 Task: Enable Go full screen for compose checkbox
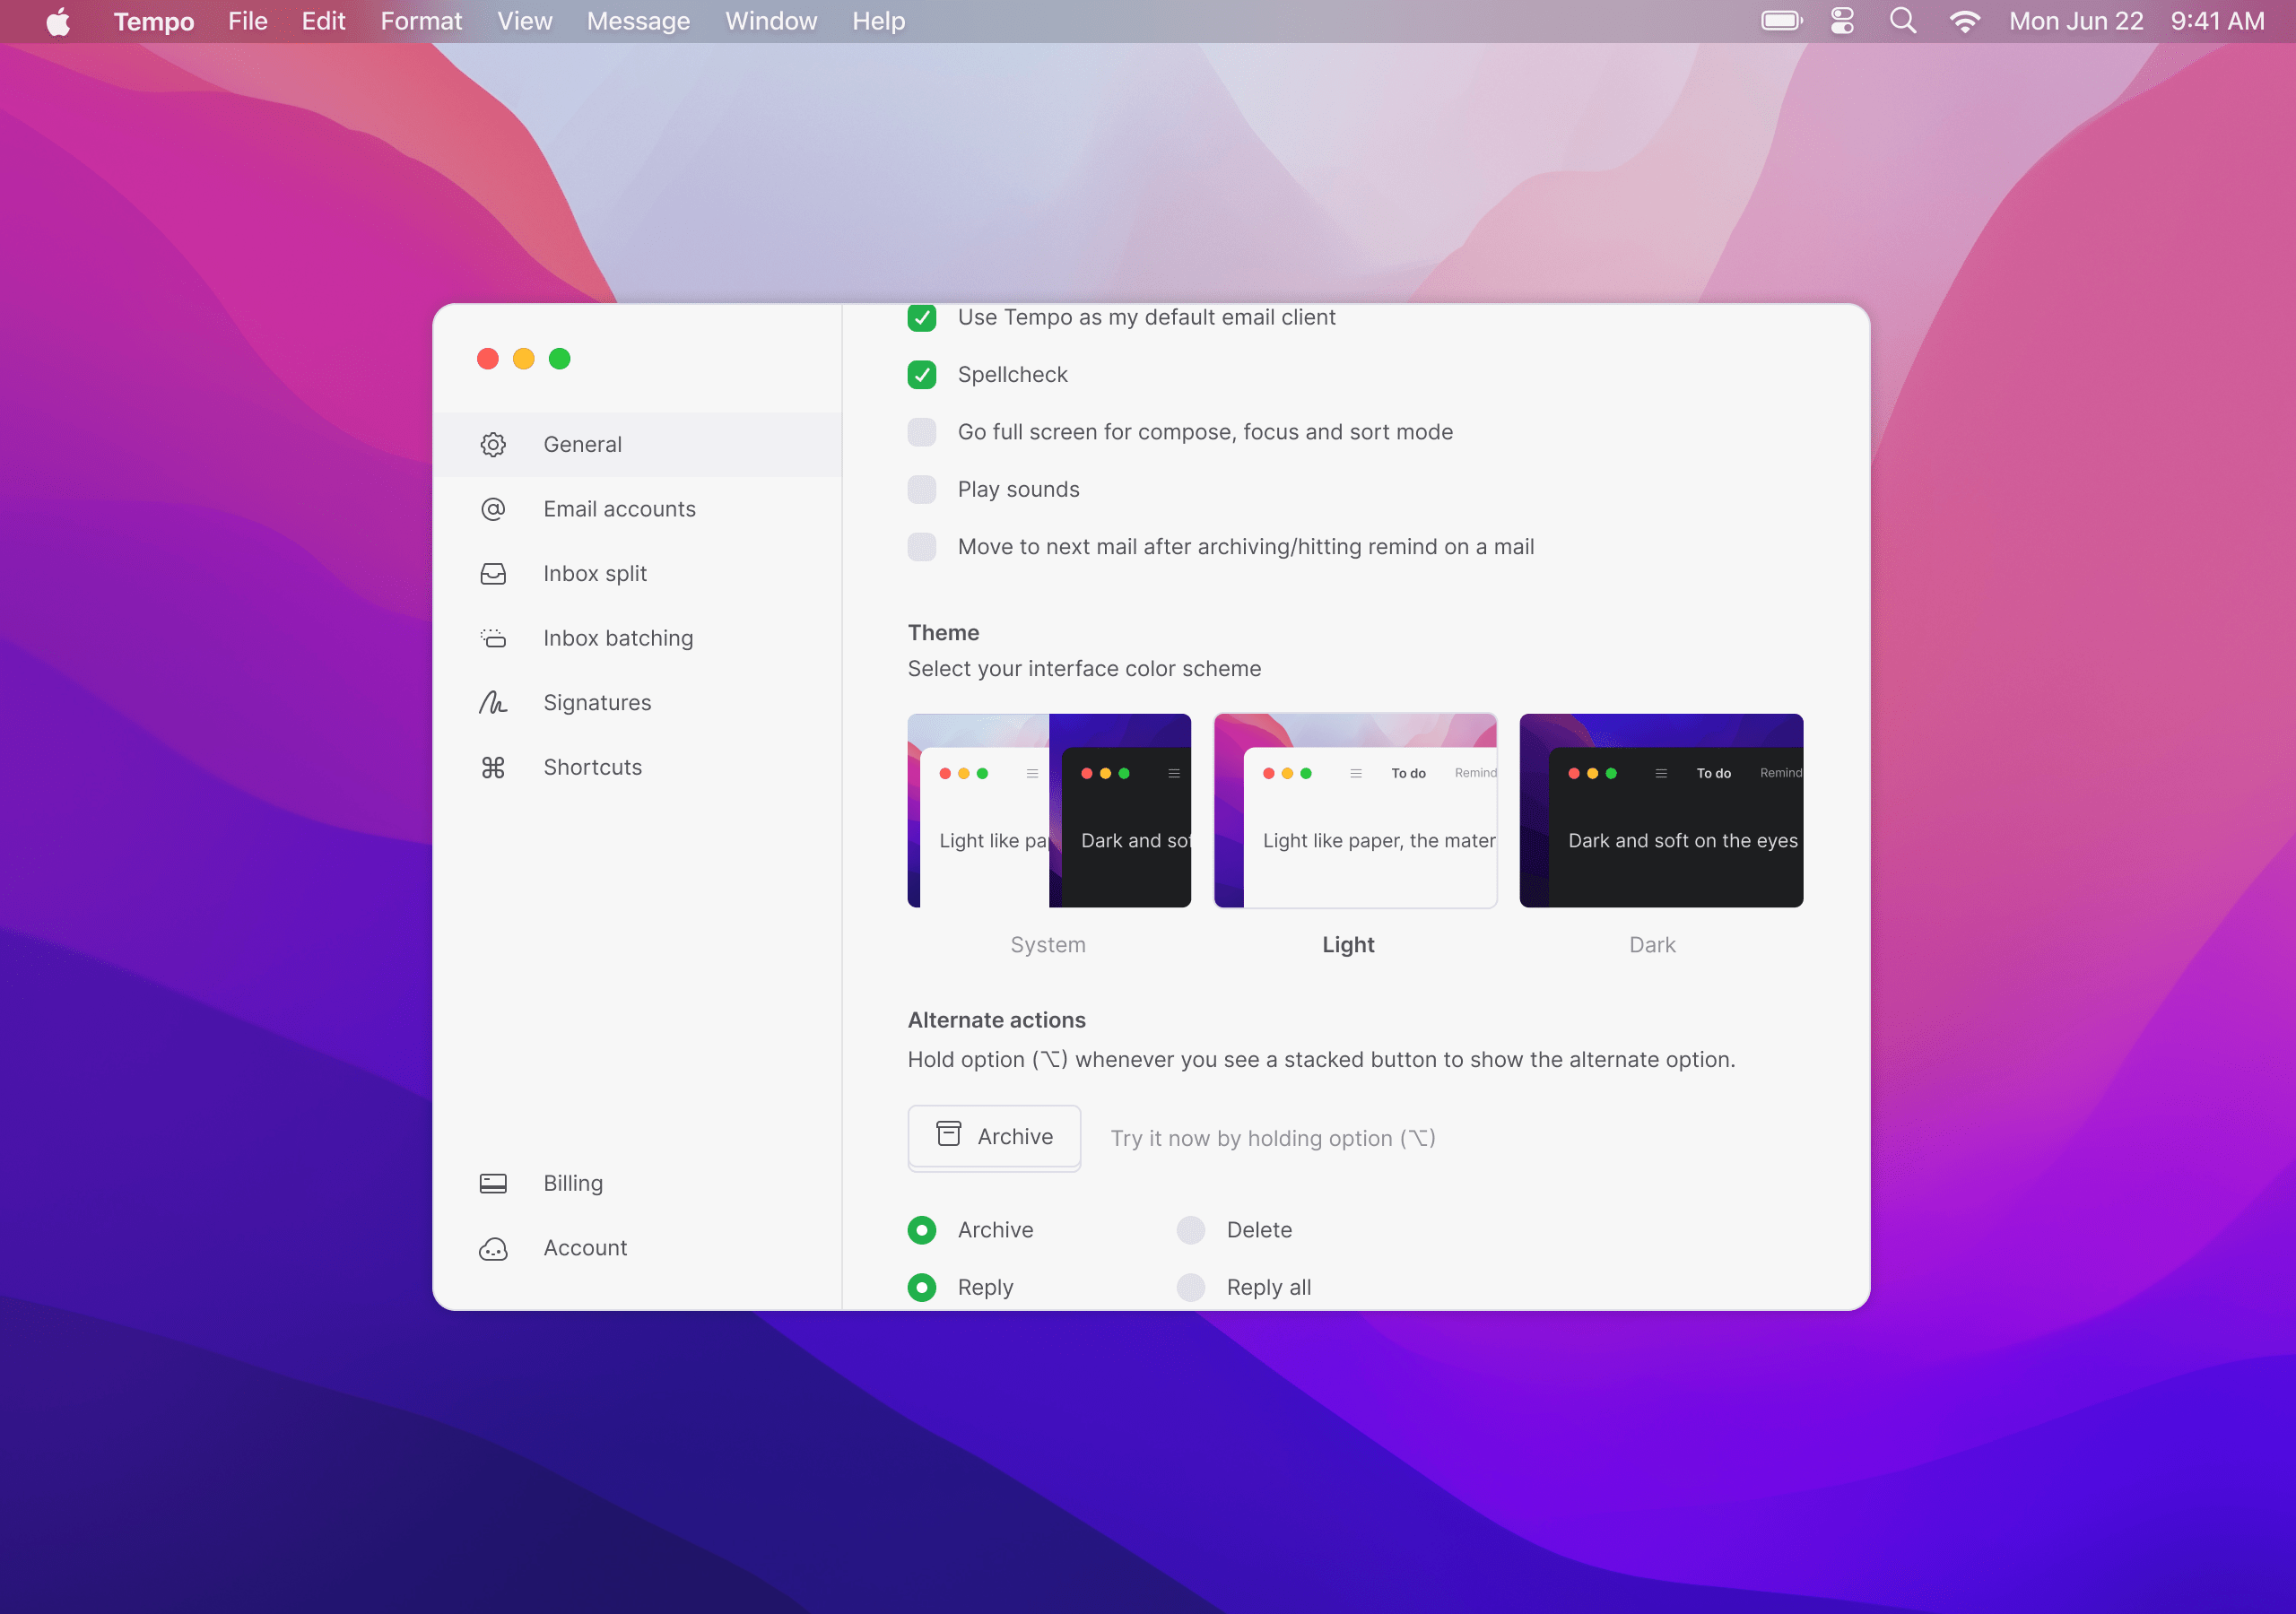tap(921, 432)
